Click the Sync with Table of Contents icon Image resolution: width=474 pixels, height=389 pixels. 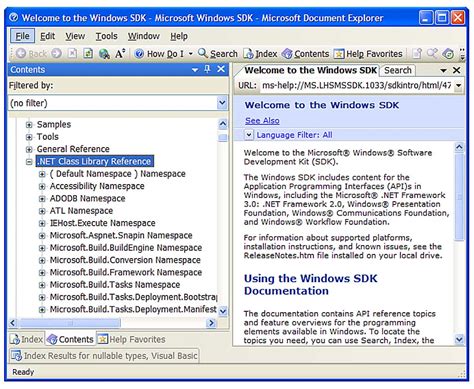tap(448, 54)
